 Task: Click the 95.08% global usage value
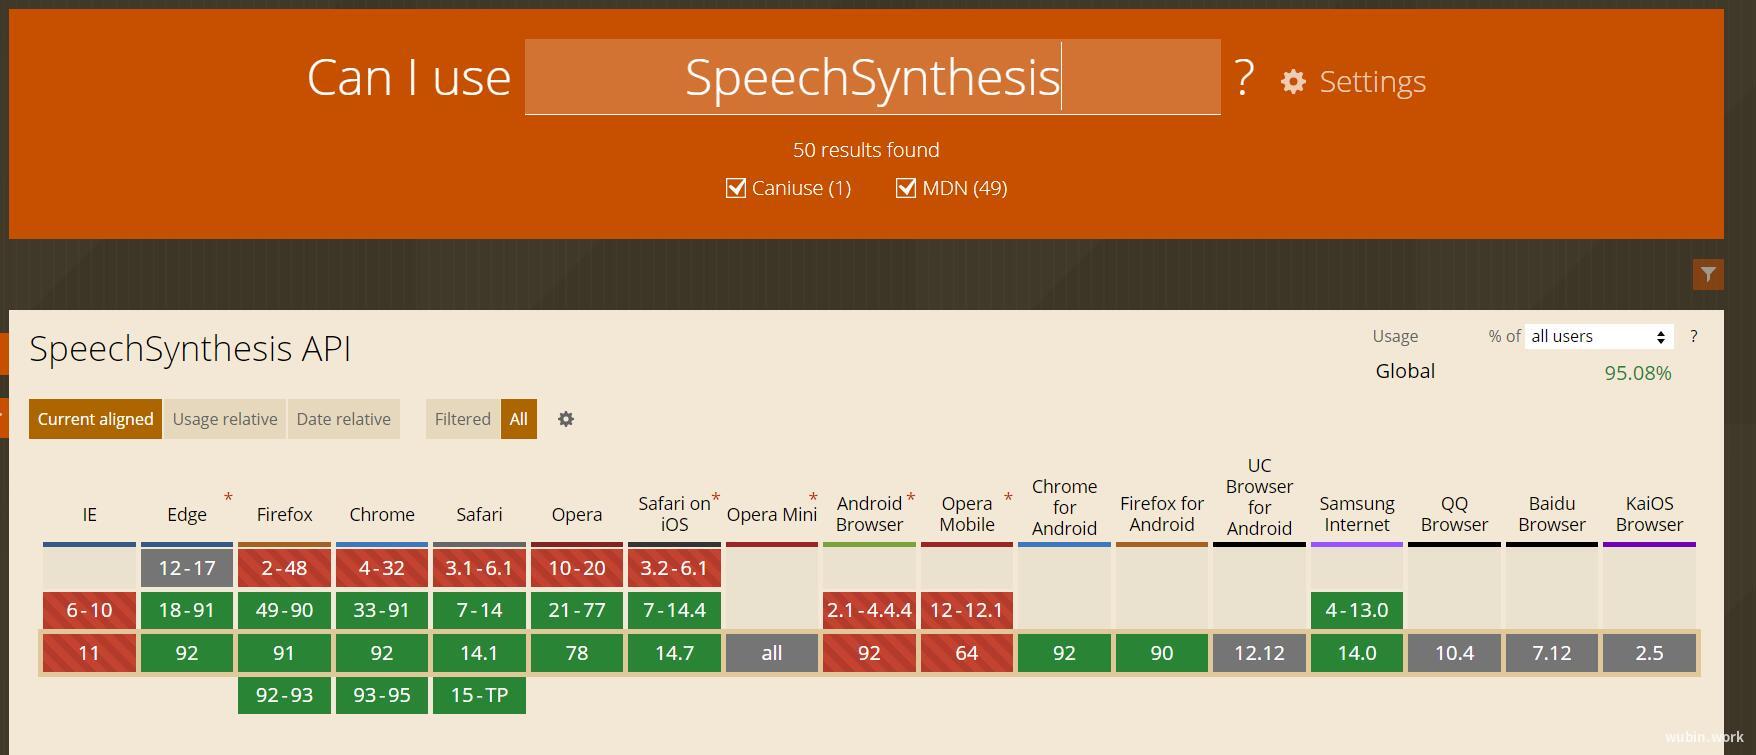pyautogui.click(x=1638, y=373)
